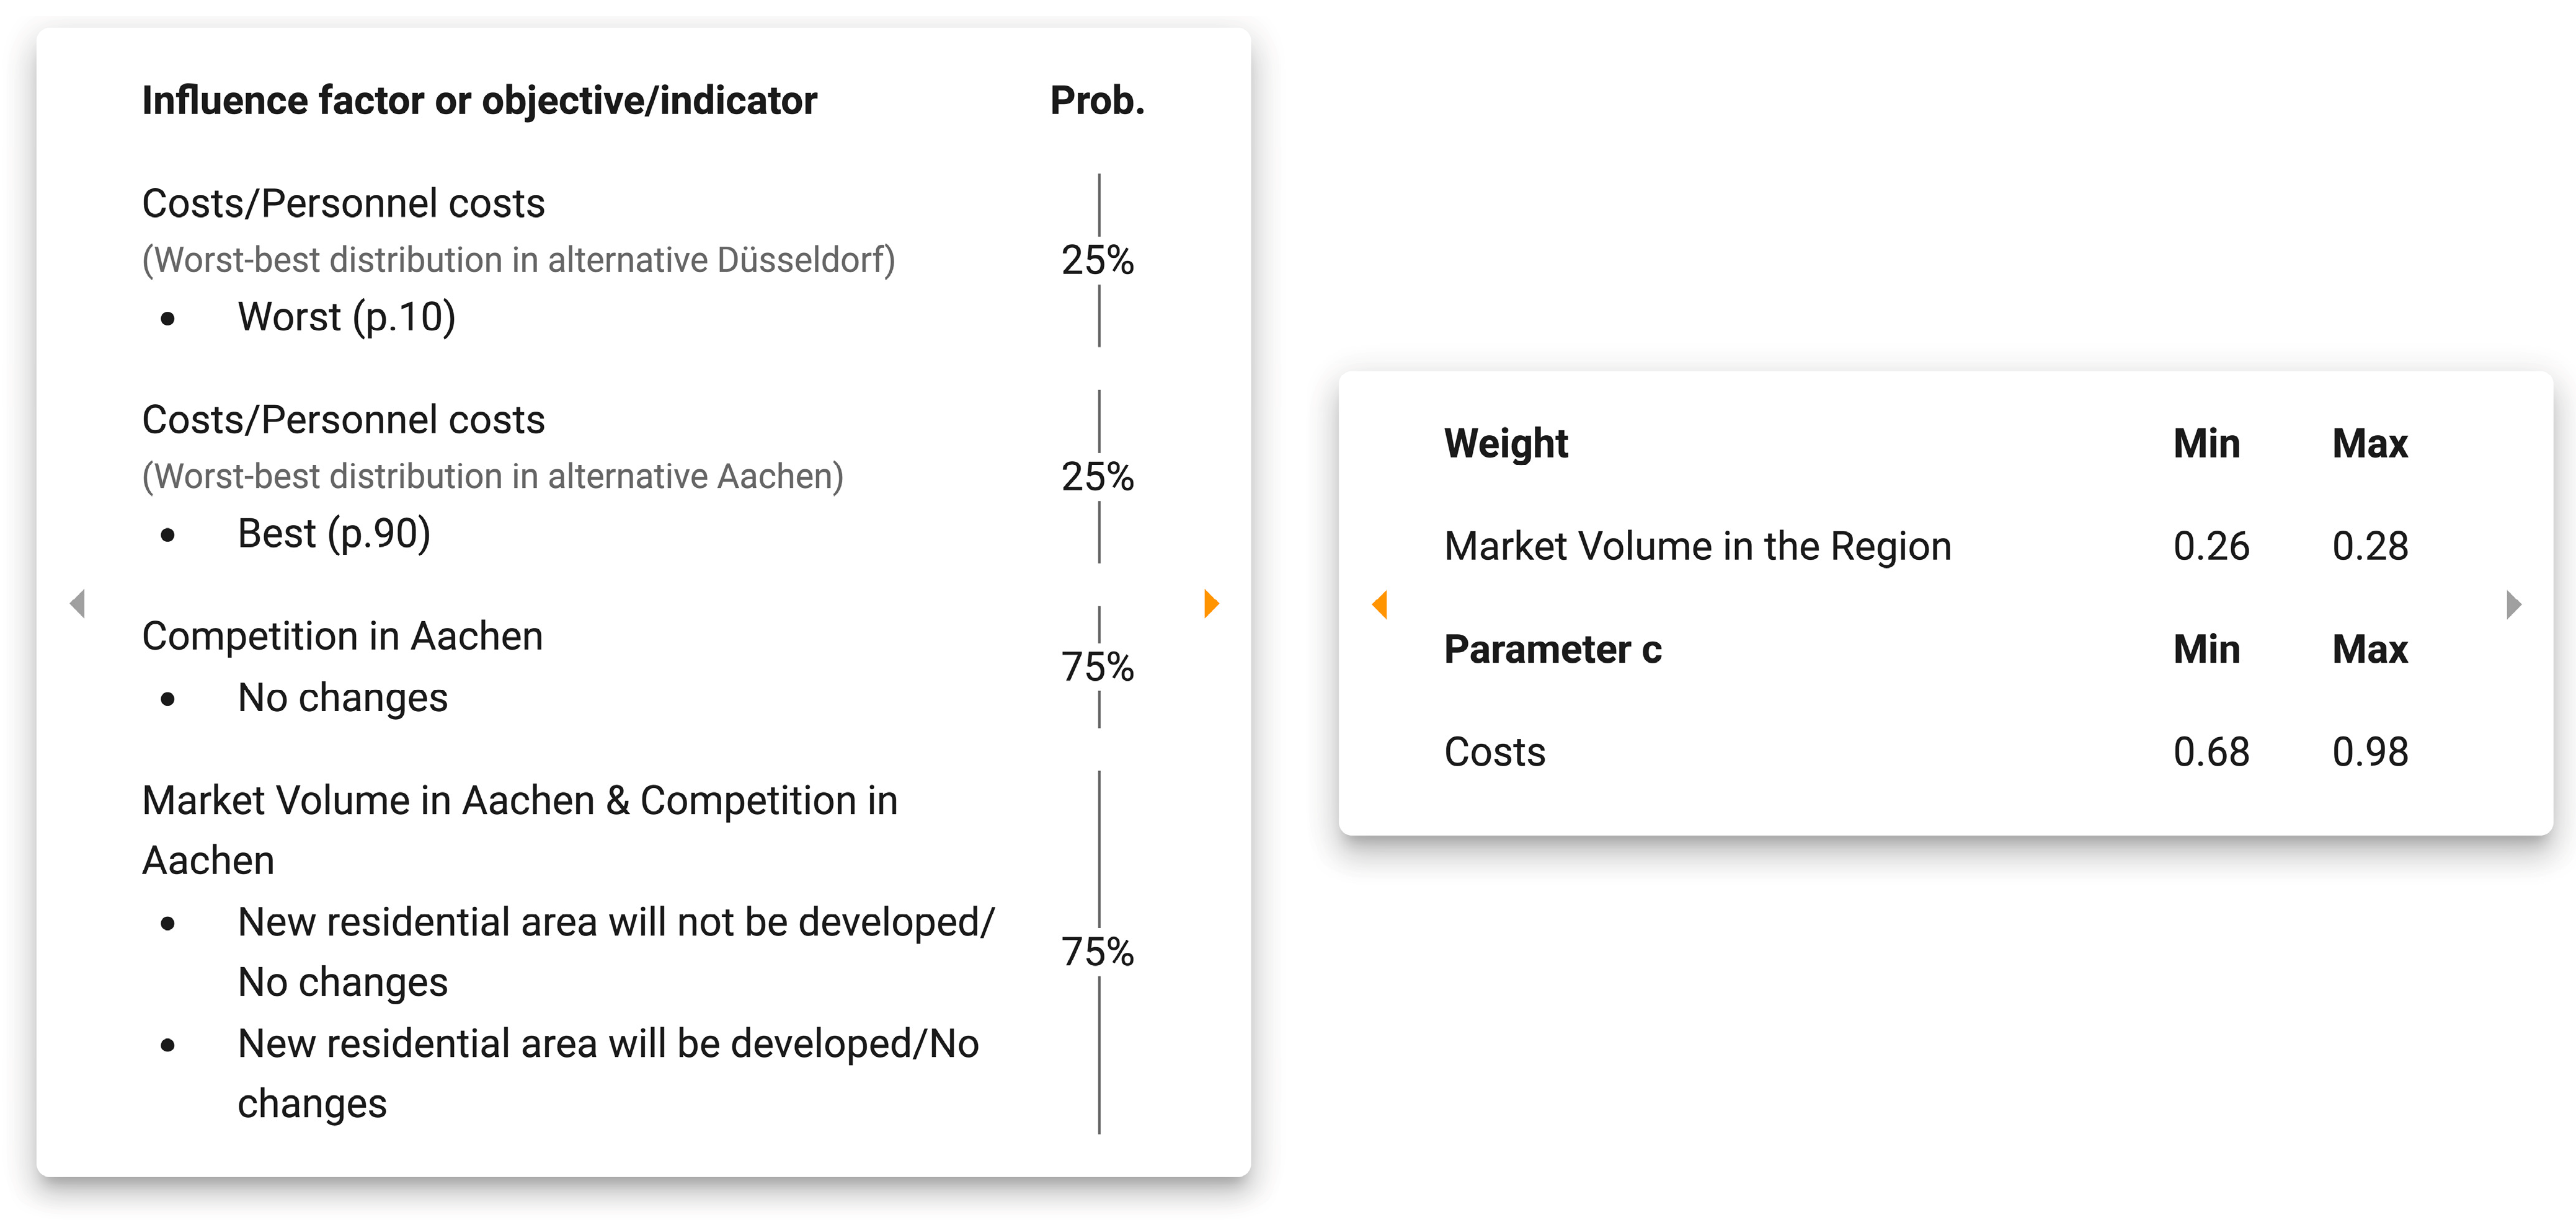The width and height of the screenshot is (2576, 1220).
Task: Click the 'Prob.' column header
Action: (1097, 101)
